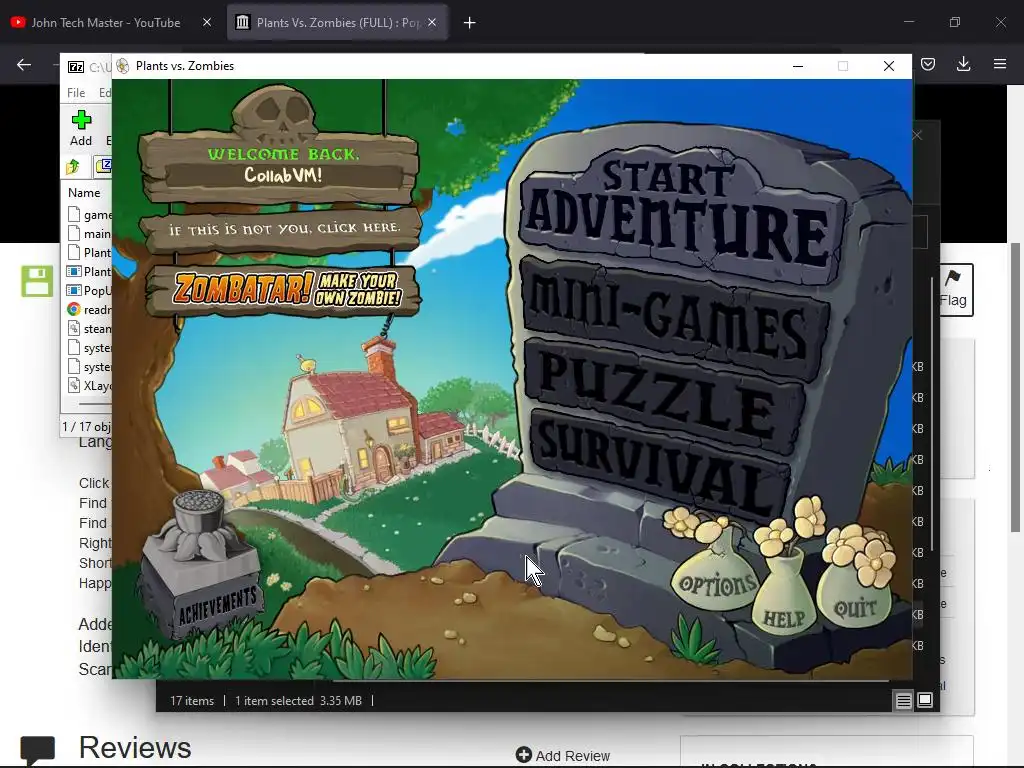Select the 'game' file row icon in 7-Zip
The height and width of the screenshot is (768, 1024).
(x=74, y=214)
